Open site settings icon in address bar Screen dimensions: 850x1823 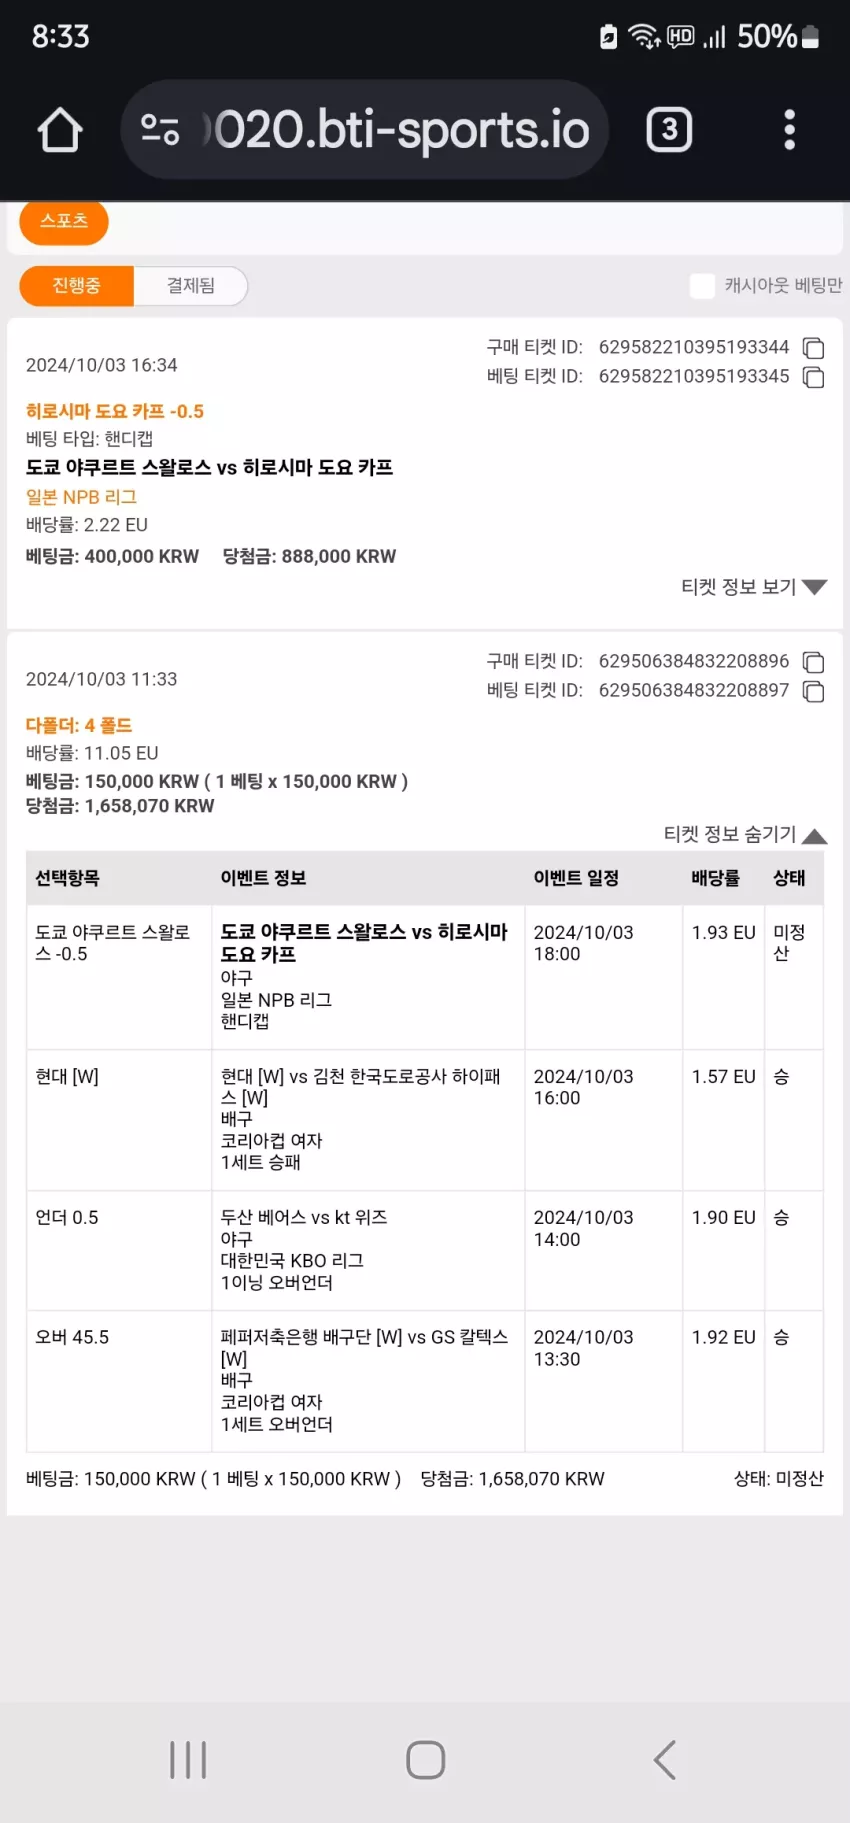point(160,130)
